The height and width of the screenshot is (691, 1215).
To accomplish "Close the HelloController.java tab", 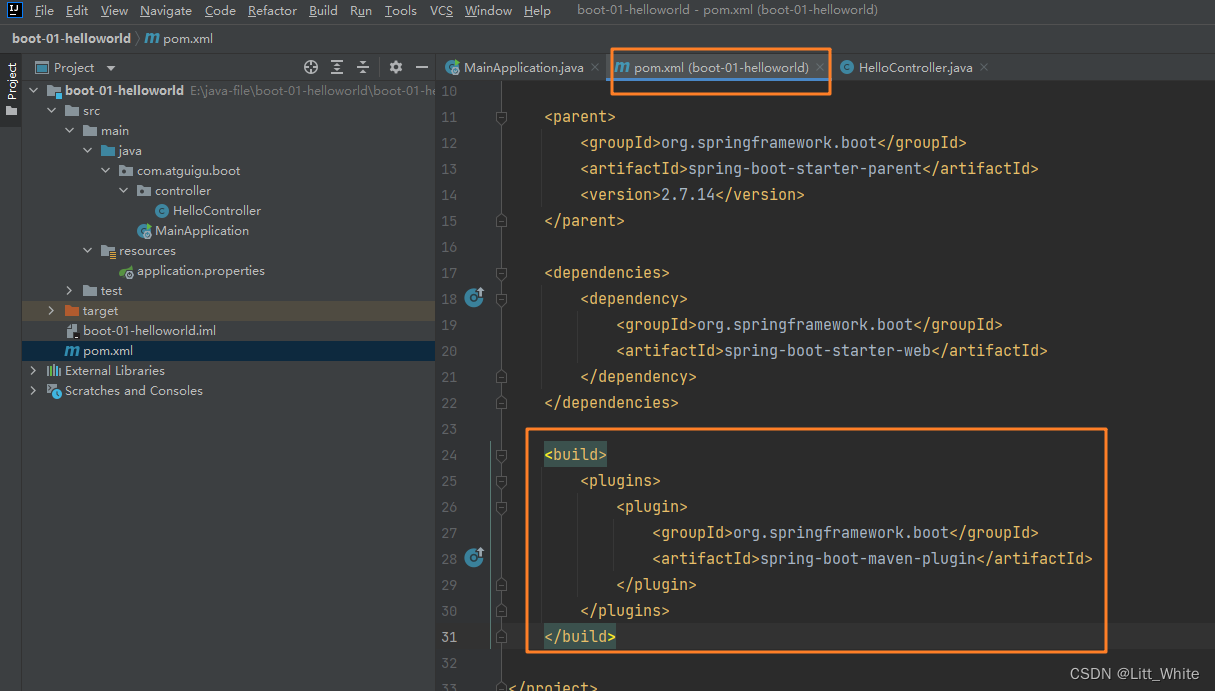I will [984, 68].
